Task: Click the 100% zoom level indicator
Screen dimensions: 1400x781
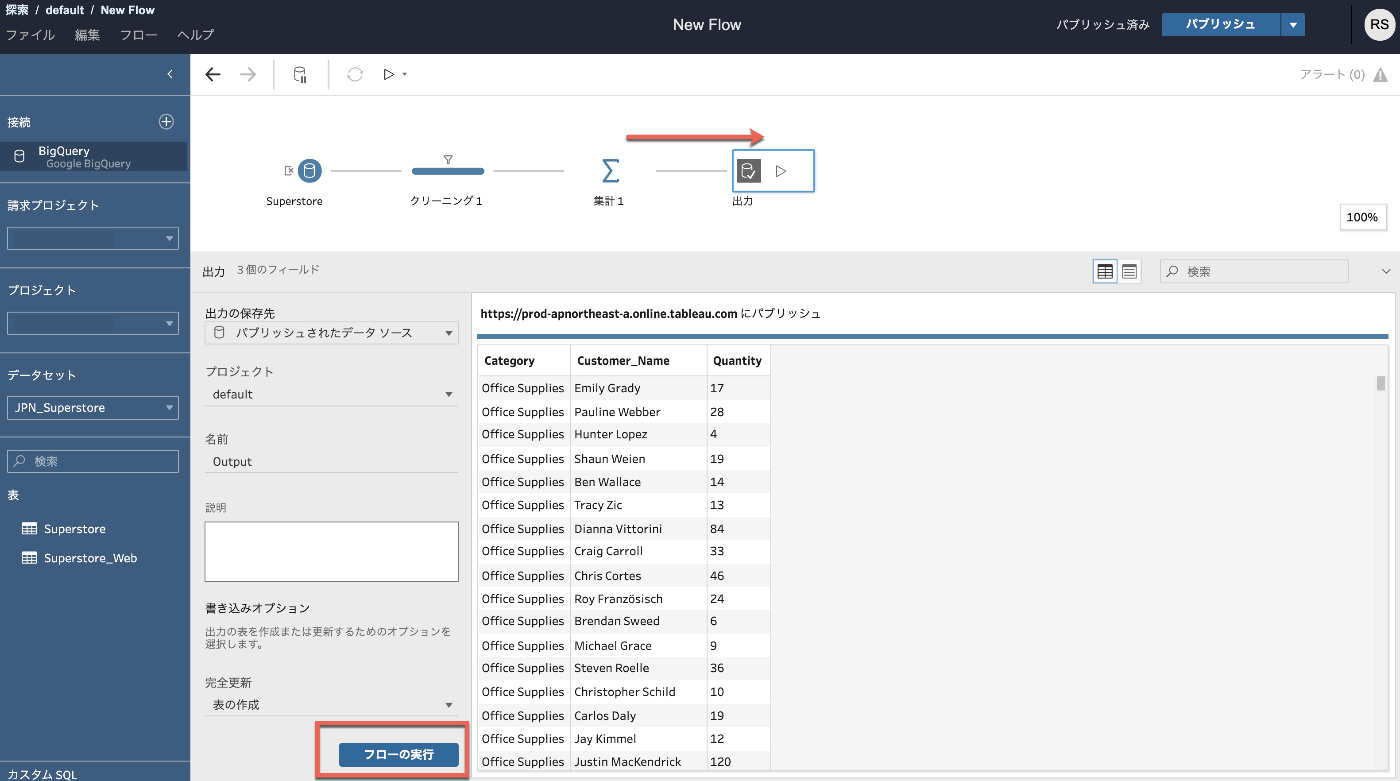Action: 1362,217
